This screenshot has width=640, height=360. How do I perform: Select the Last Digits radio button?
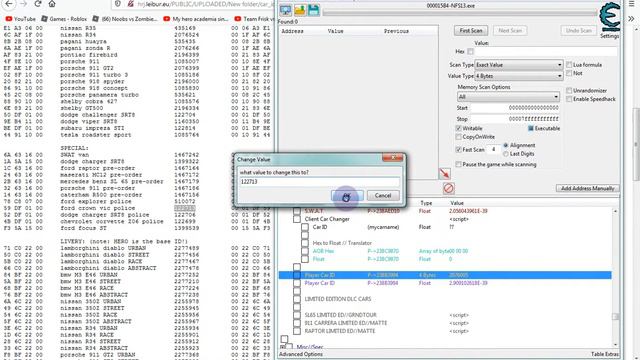coord(506,154)
